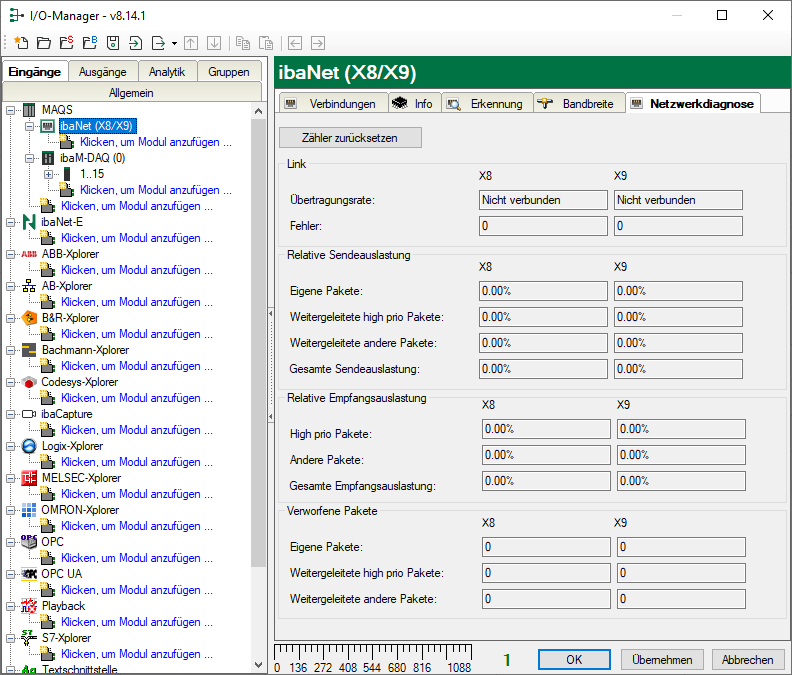
Task: Select the AB-Xplorer network icon
Action: pos(29,286)
